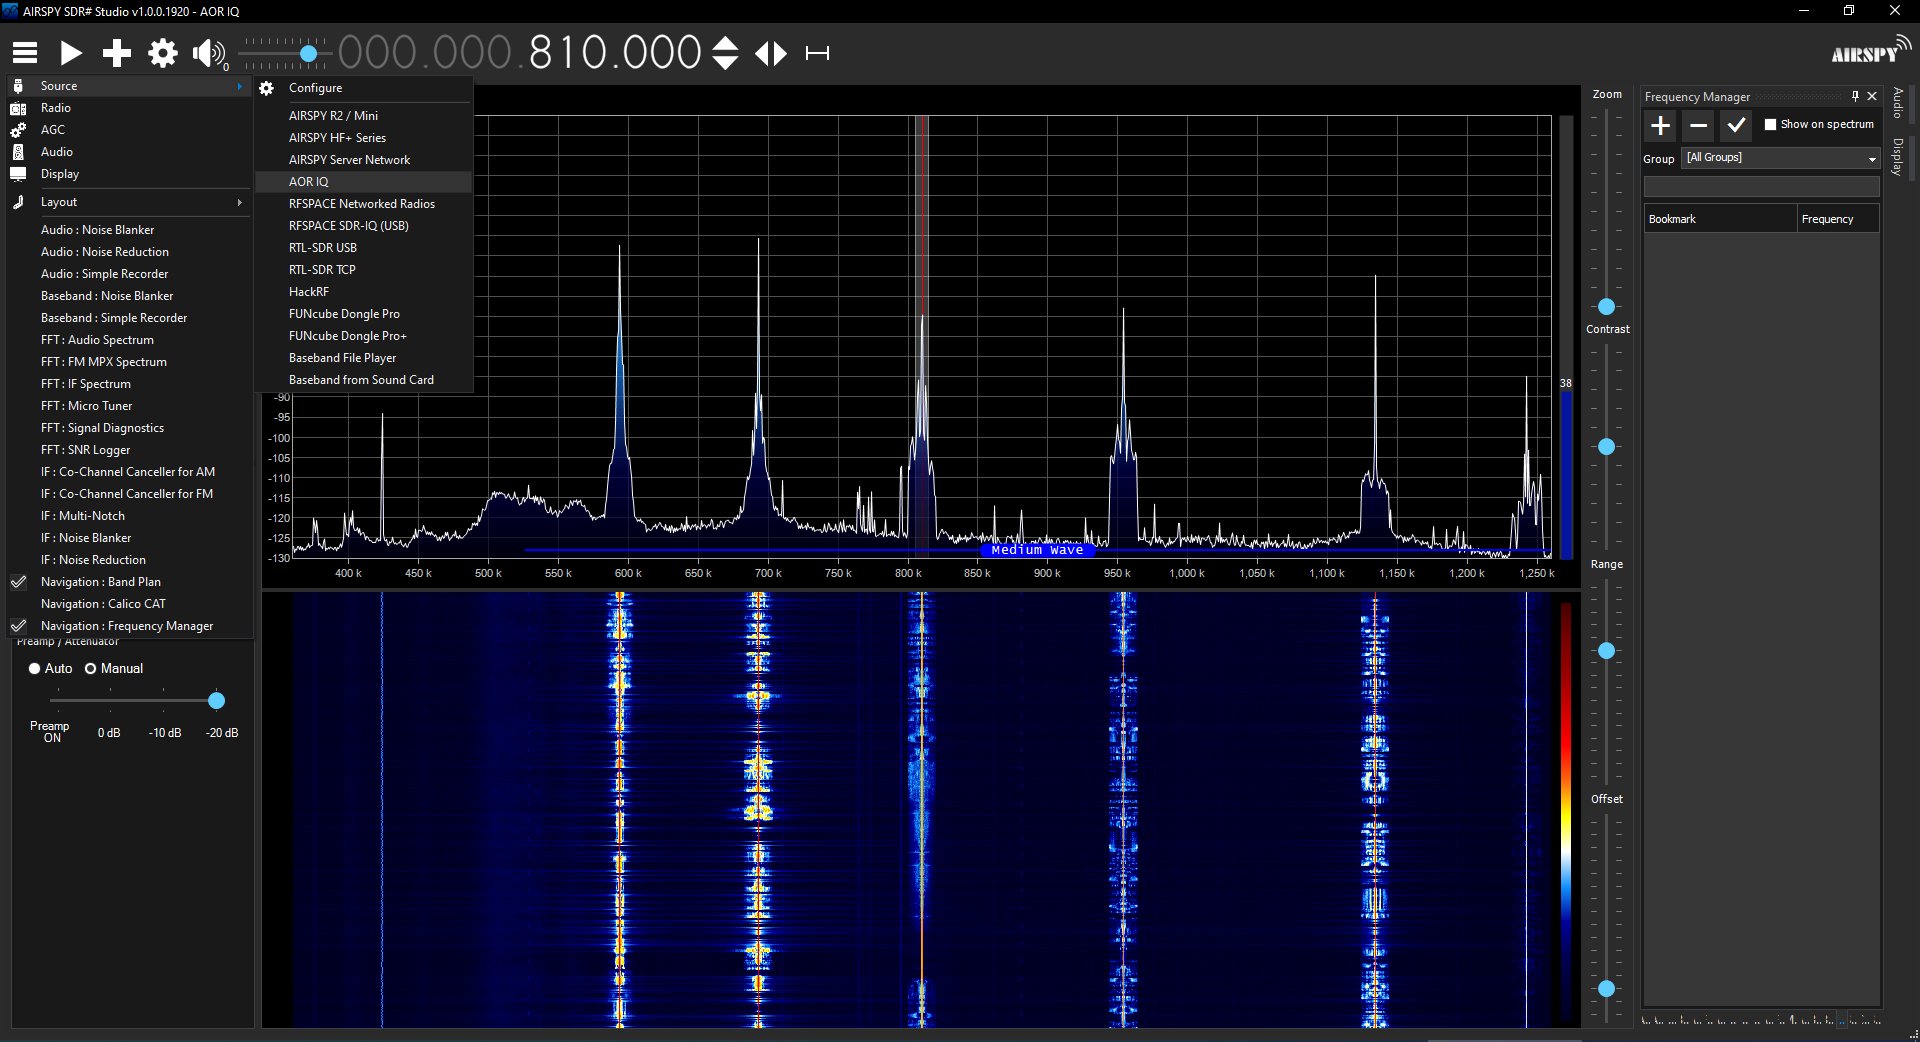Open the Radio menu entry
This screenshot has width=1920, height=1042.
129,108
